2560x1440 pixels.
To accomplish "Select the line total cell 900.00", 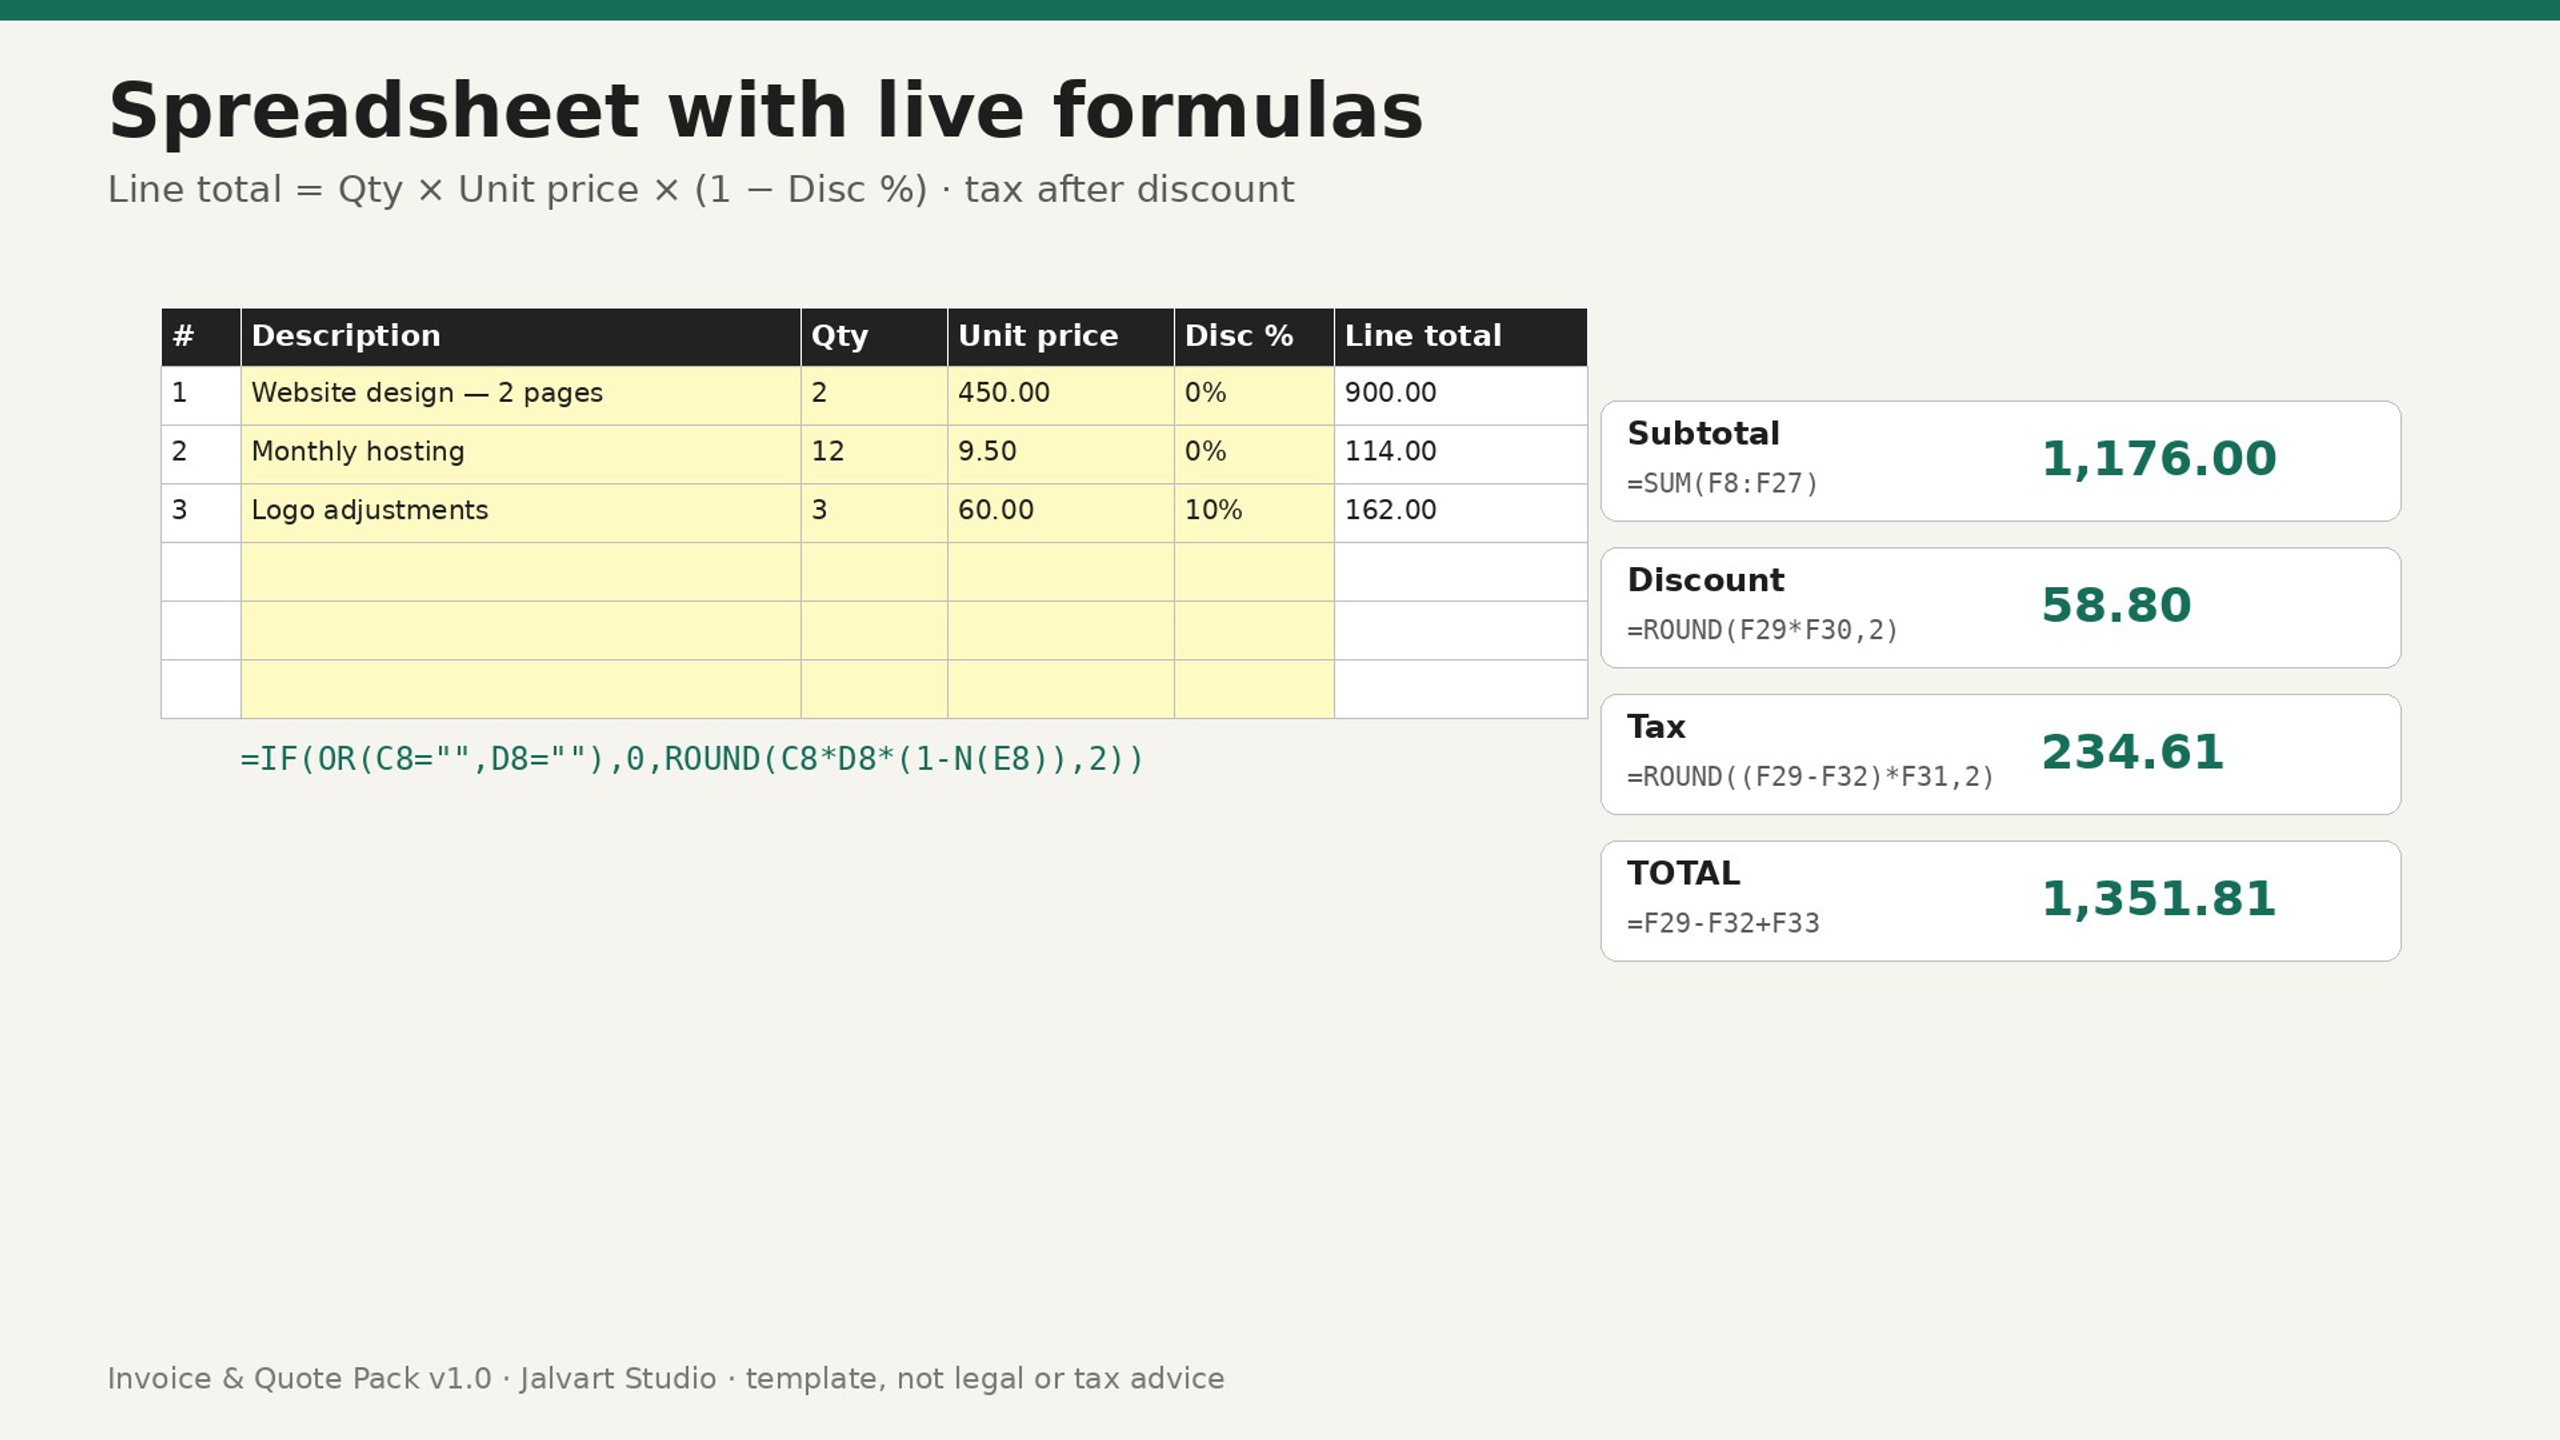I will pyautogui.click(x=1461, y=395).
